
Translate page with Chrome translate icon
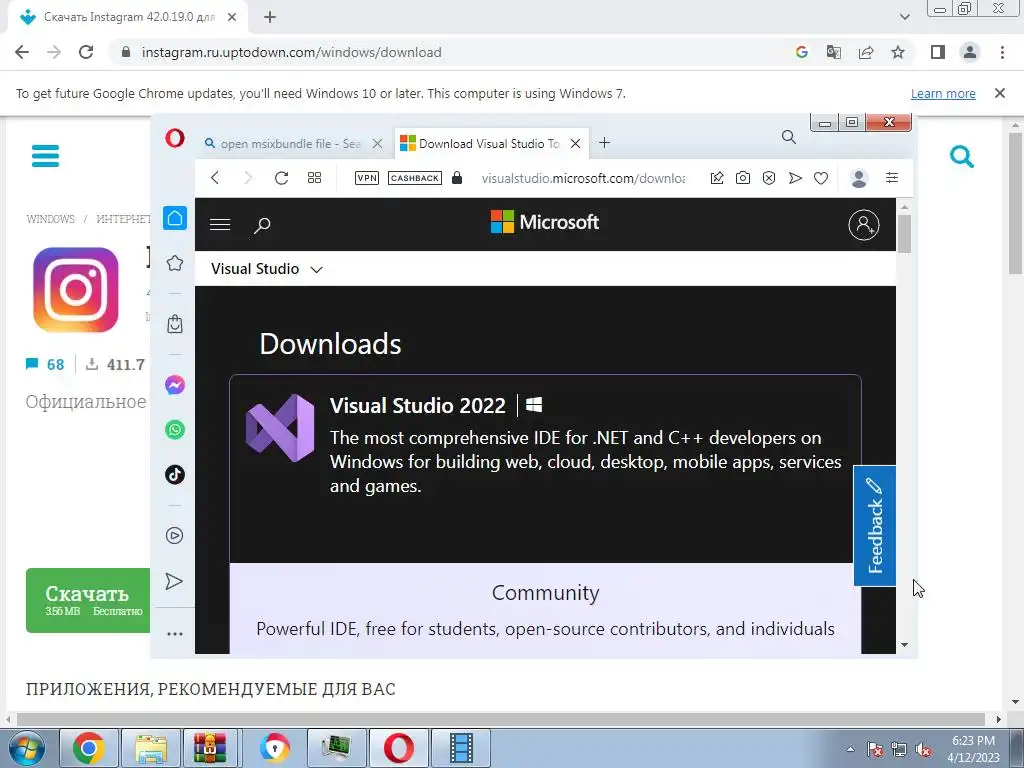(x=834, y=52)
